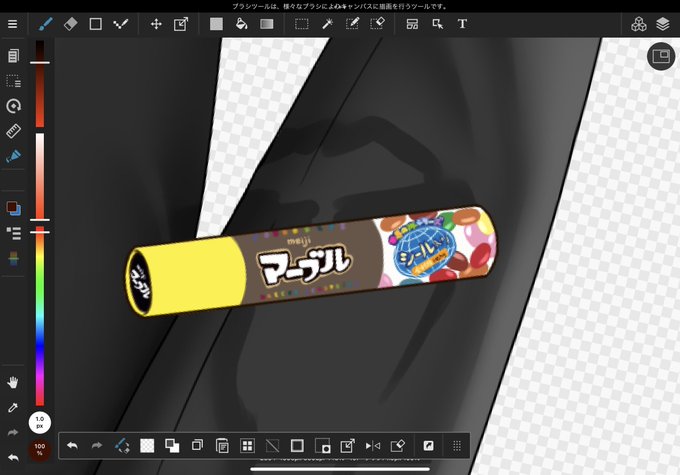Select the Text tool
The width and height of the screenshot is (680, 475).
462,24
